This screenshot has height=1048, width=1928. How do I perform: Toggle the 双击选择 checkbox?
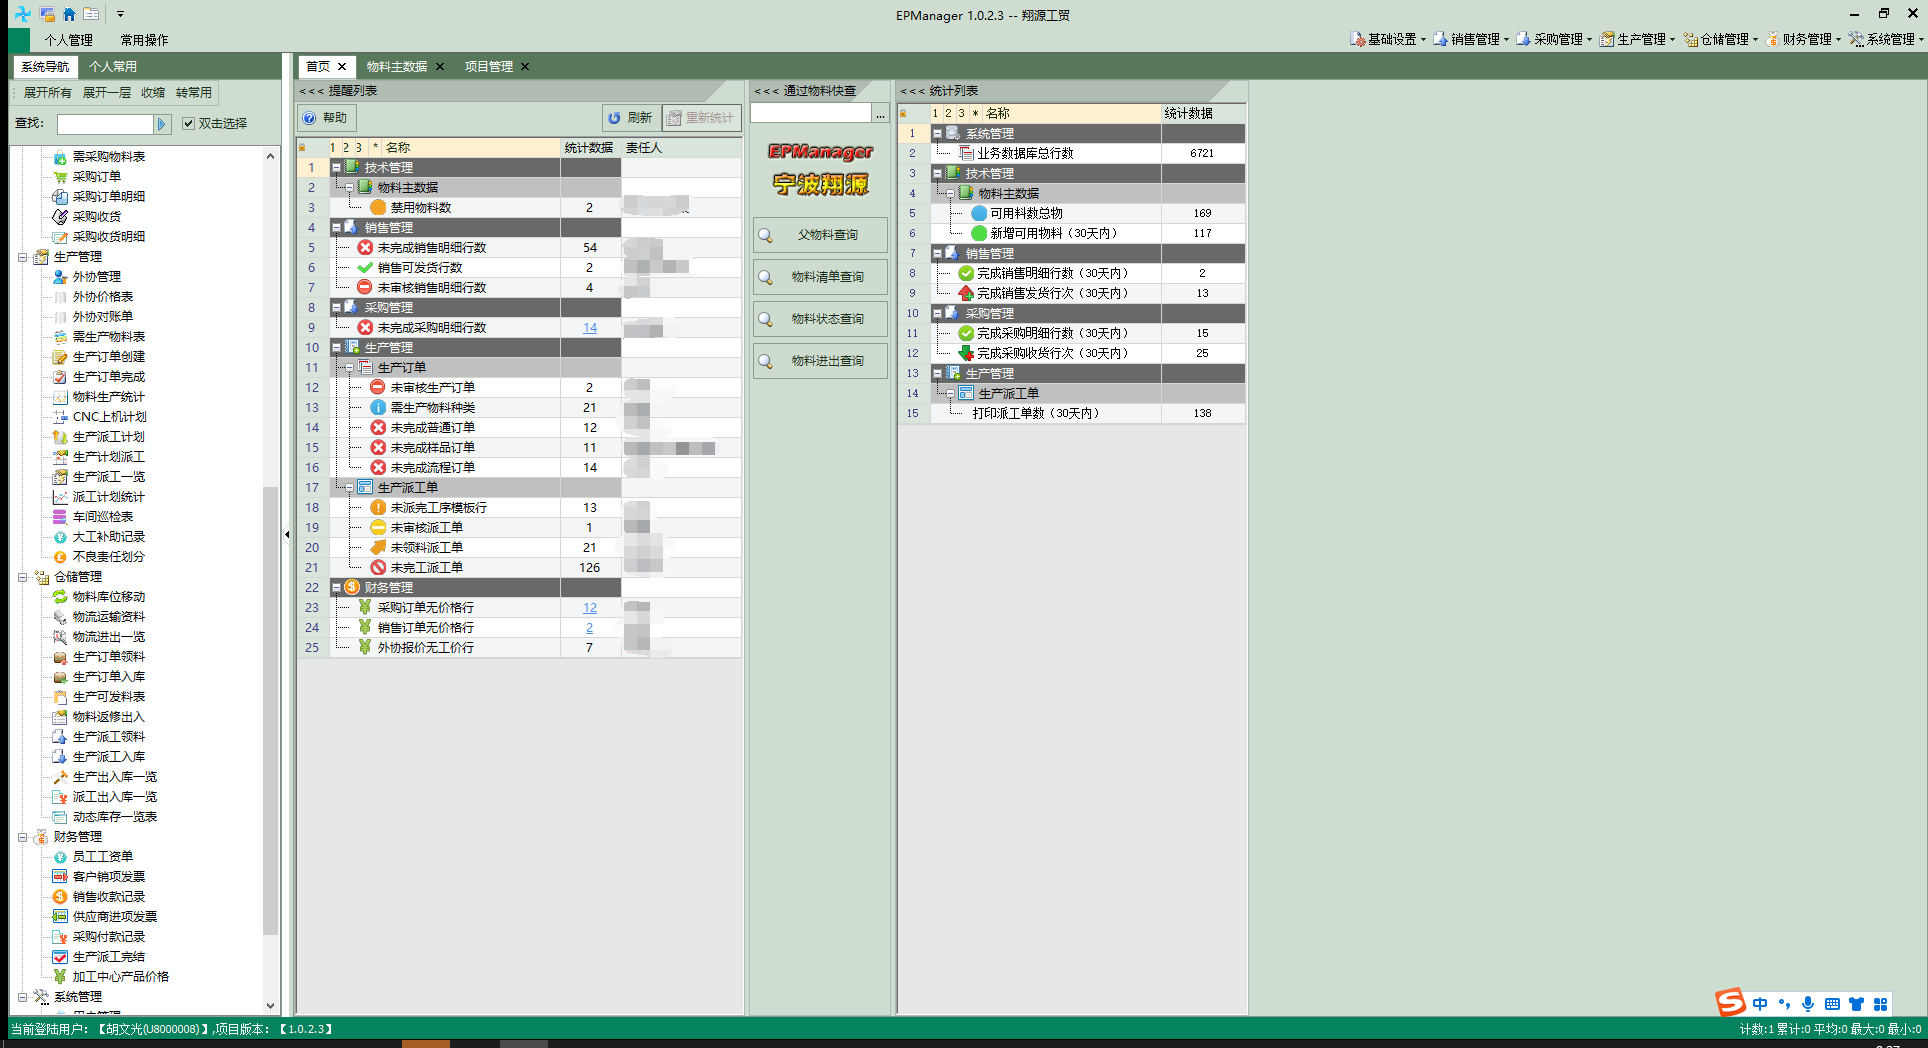188,124
